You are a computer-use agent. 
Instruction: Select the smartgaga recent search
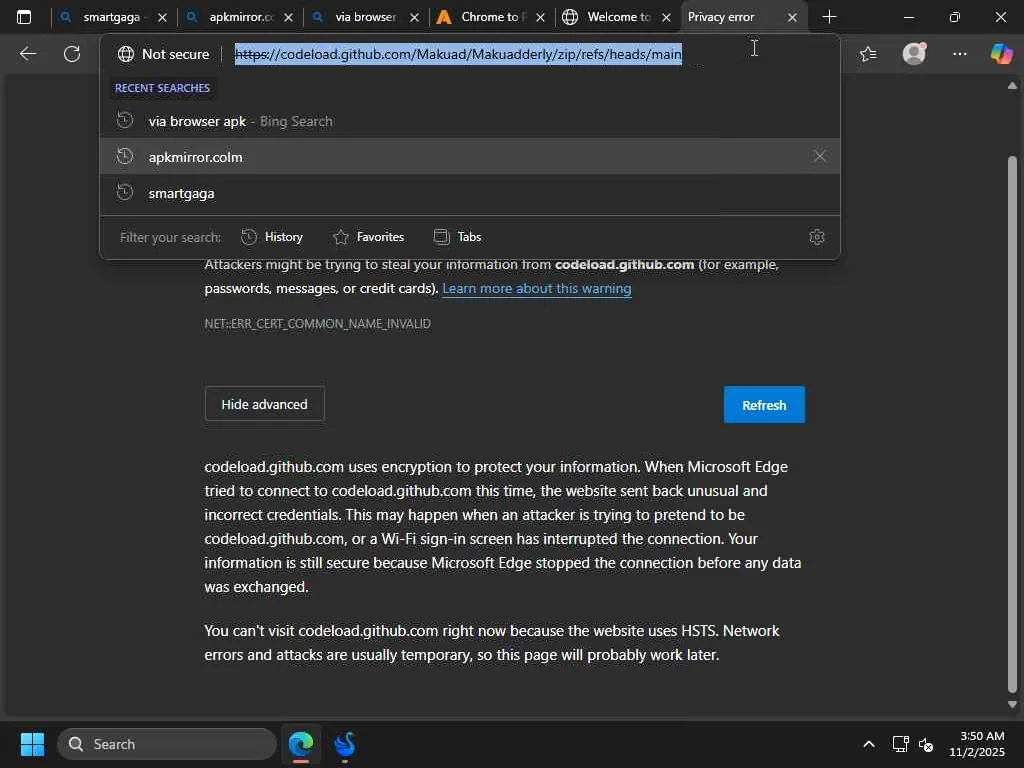pos(470,193)
